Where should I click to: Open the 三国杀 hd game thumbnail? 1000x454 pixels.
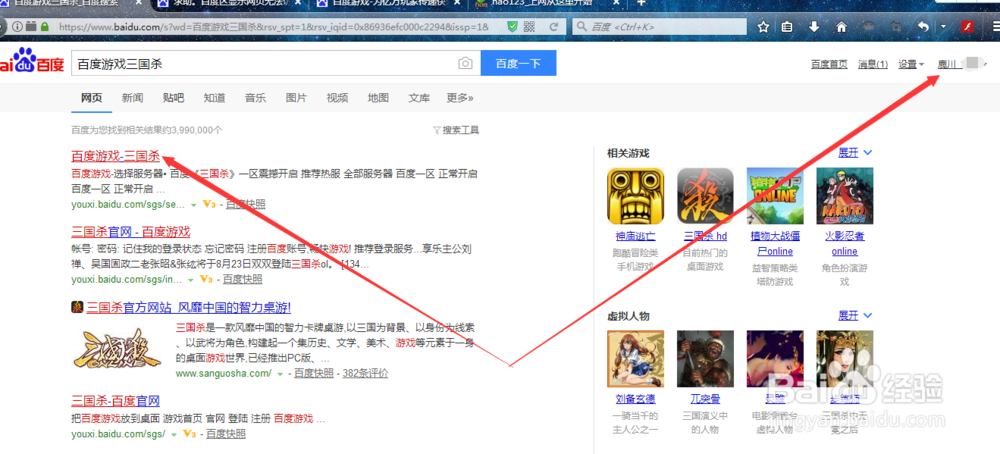click(705, 196)
